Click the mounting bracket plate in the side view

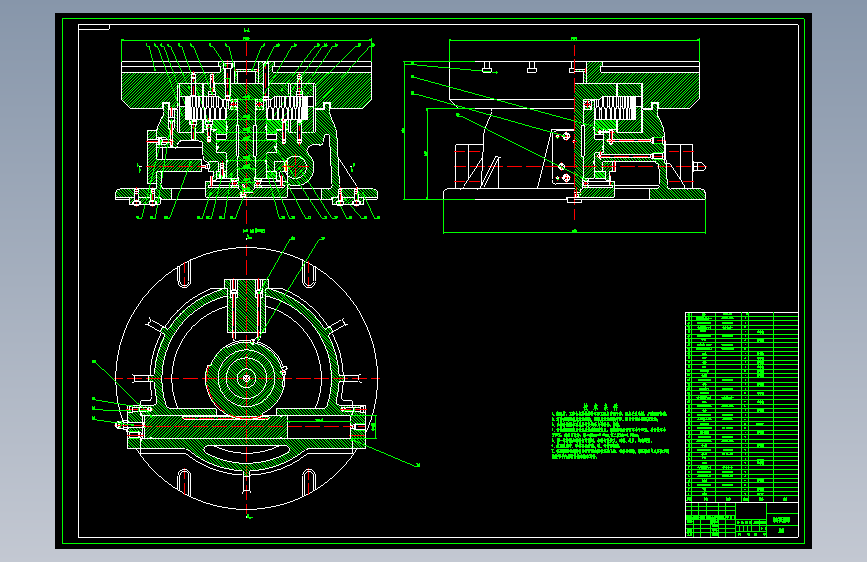pos(563,157)
